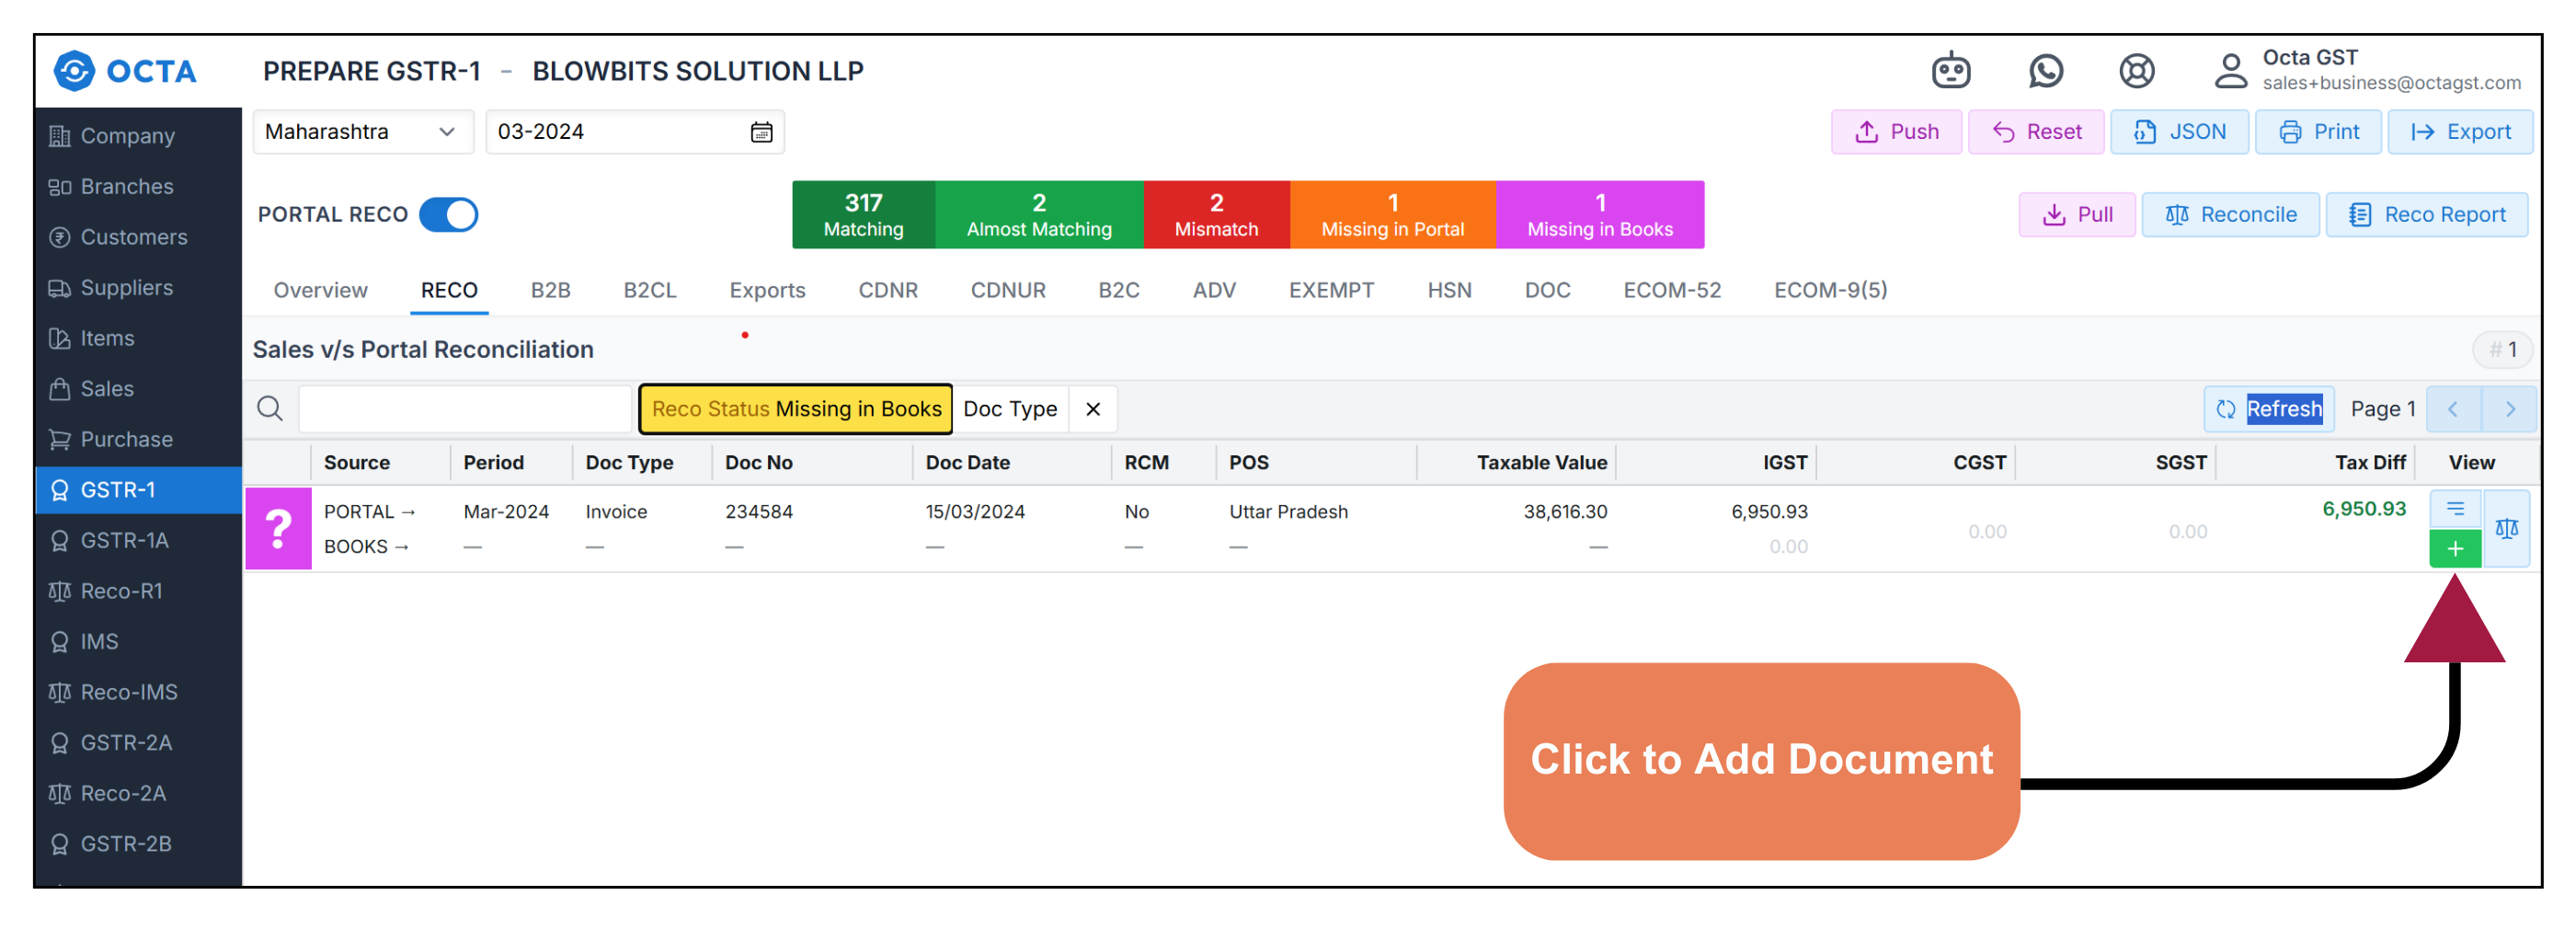2576x930 pixels.
Task: Click the green plus add document icon
Action: pos(2454,548)
